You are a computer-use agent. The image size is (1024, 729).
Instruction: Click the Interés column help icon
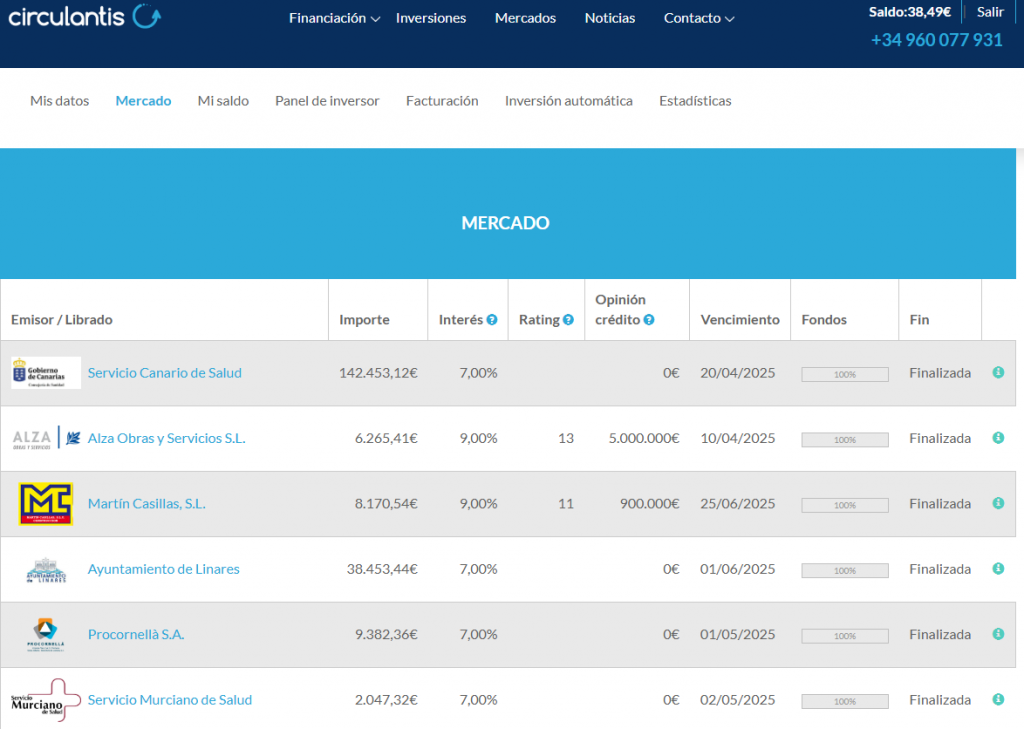pyautogui.click(x=492, y=320)
